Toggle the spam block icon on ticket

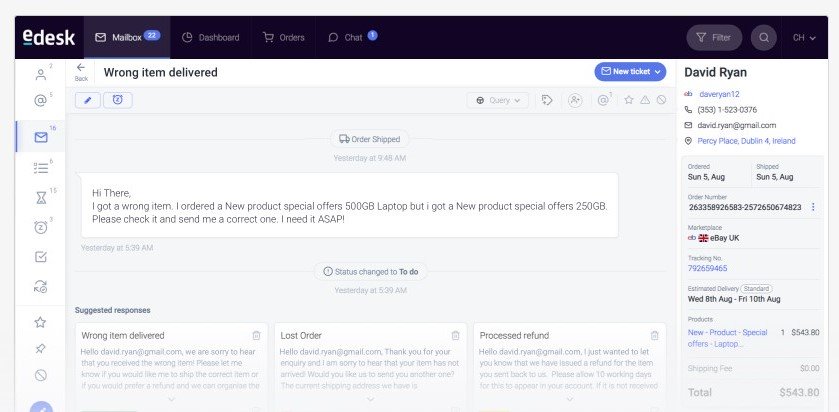(x=661, y=100)
